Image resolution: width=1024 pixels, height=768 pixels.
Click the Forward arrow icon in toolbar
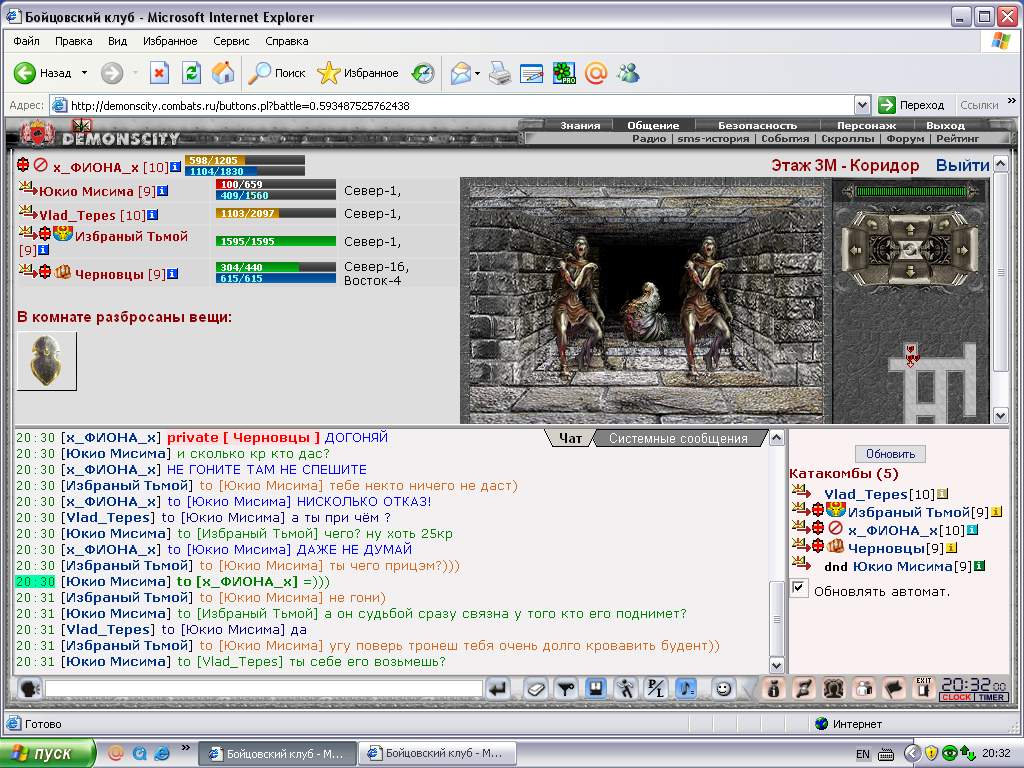tap(112, 72)
